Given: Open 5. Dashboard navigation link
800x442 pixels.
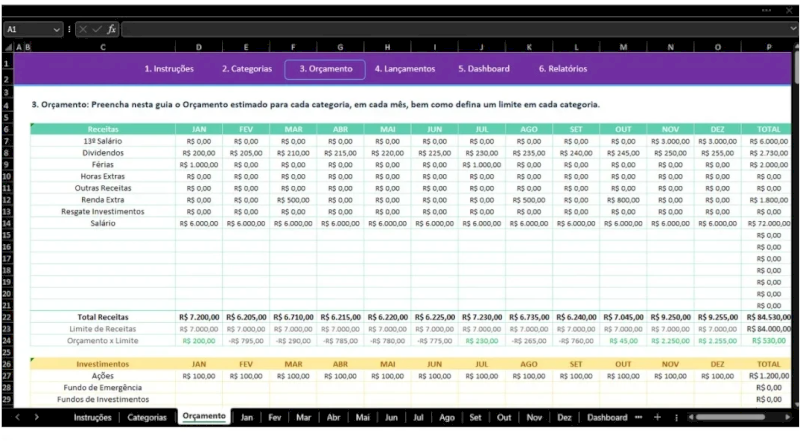Looking at the screenshot, I should click(484, 69).
